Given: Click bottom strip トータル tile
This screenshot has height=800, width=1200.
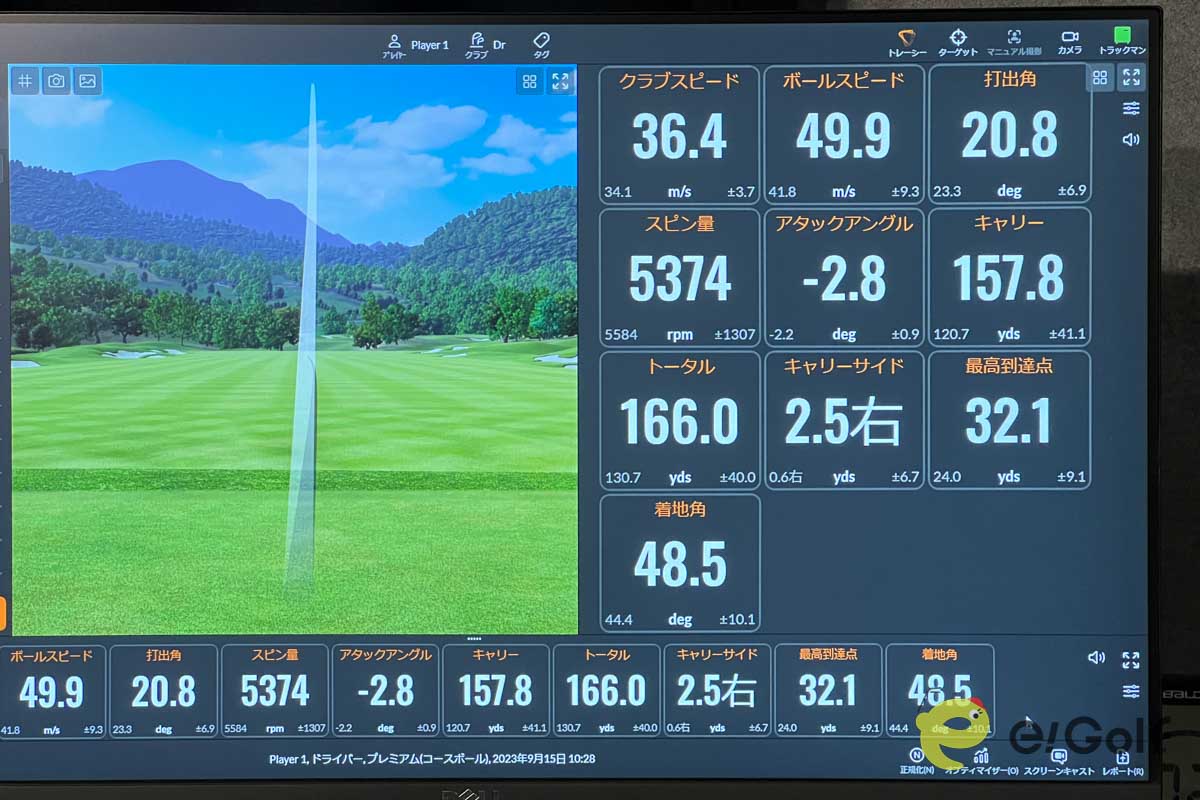Looking at the screenshot, I should point(607,691).
